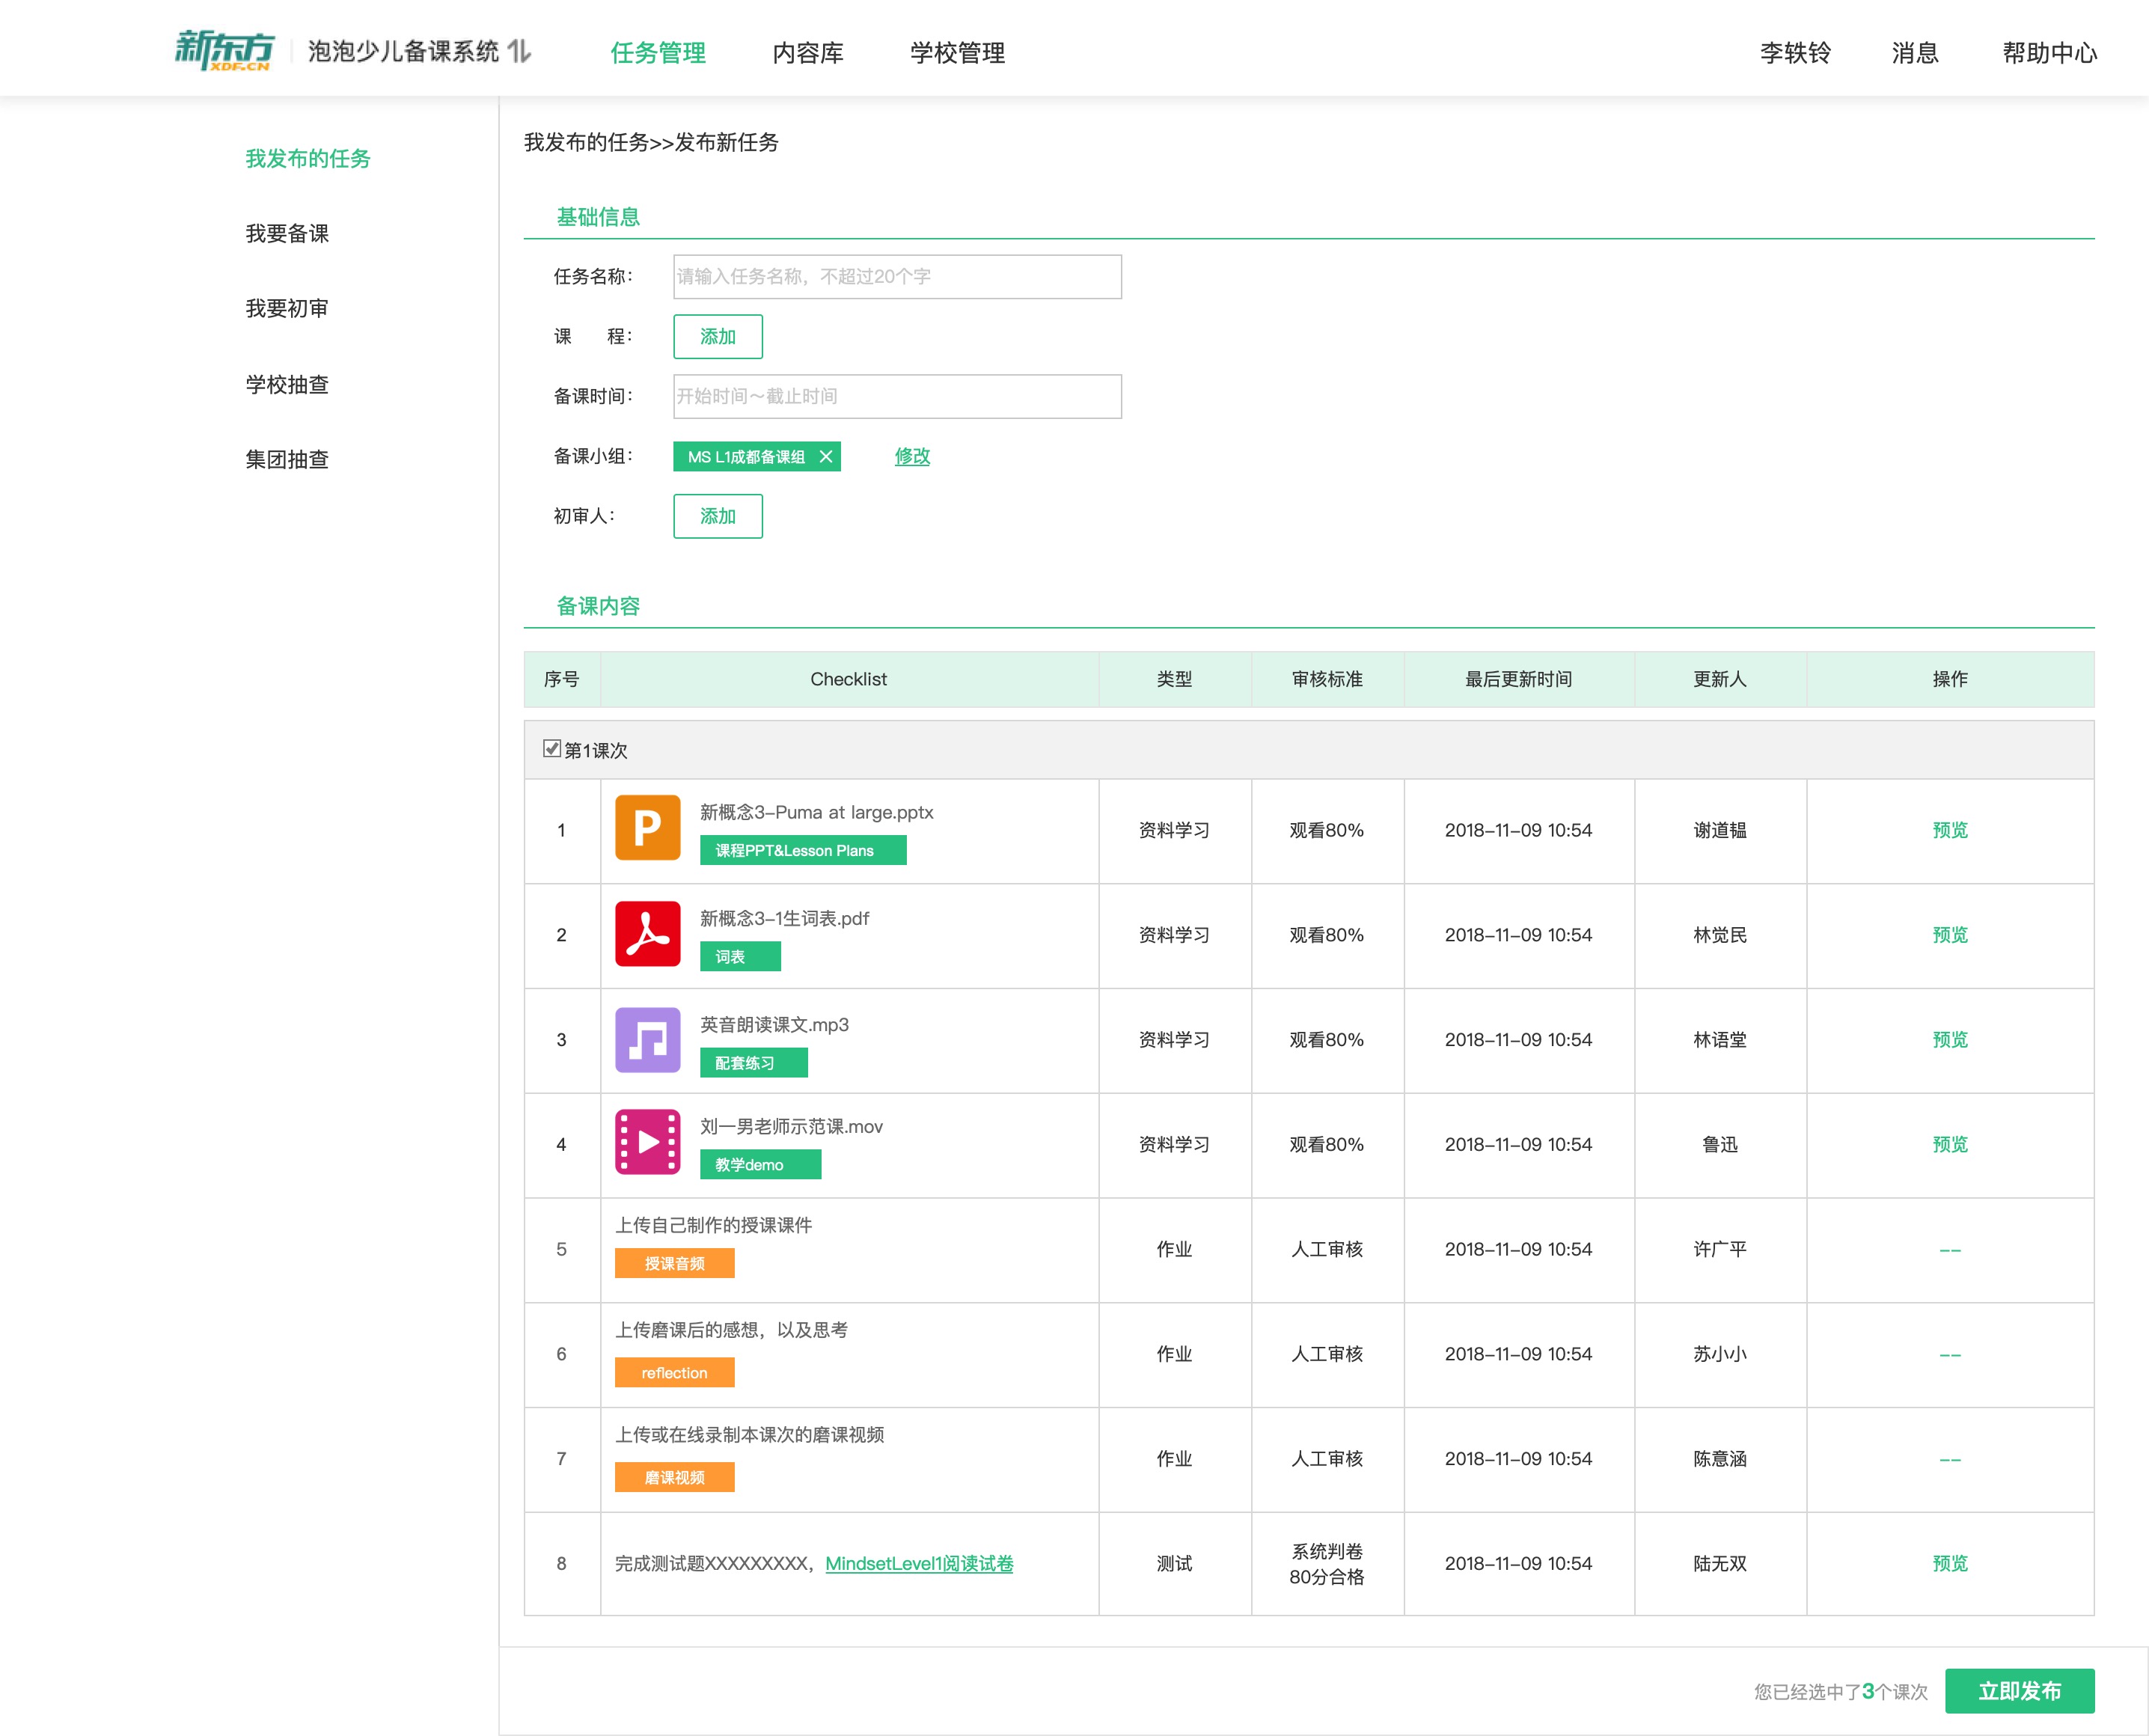Click 上传磨课后的感想，以及思考 text
Viewport: 2149px width, 1736px height.
[731, 1330]
